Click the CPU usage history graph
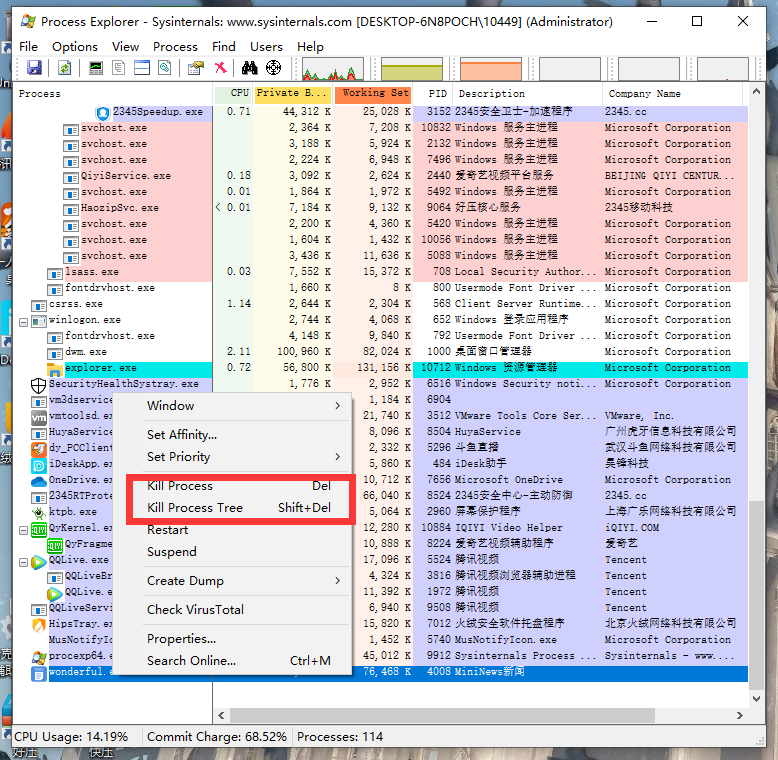 pyautogui.click(x=333, y=68)
